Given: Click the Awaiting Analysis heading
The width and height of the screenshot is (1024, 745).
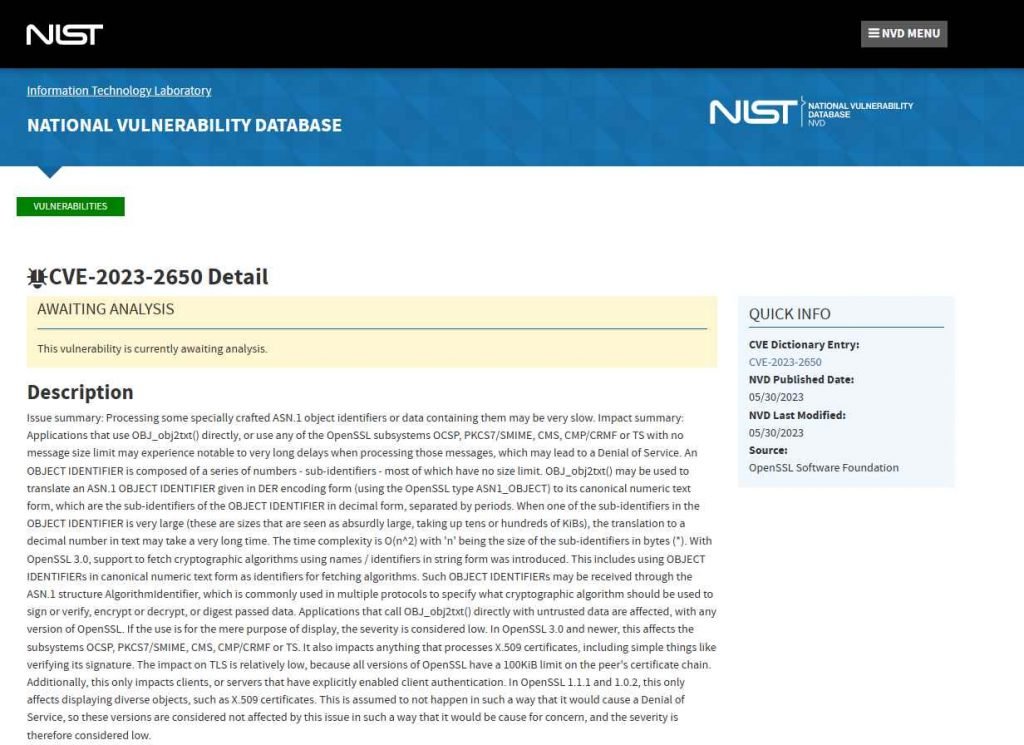Looking at the screenshot, I should click(106, 309).
